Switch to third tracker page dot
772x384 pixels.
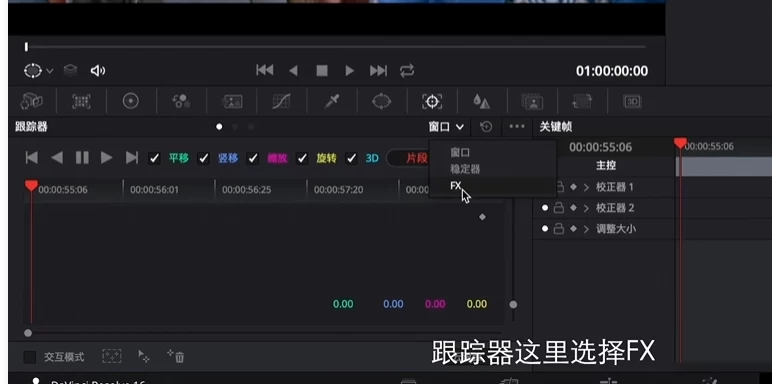coord(251,127)
